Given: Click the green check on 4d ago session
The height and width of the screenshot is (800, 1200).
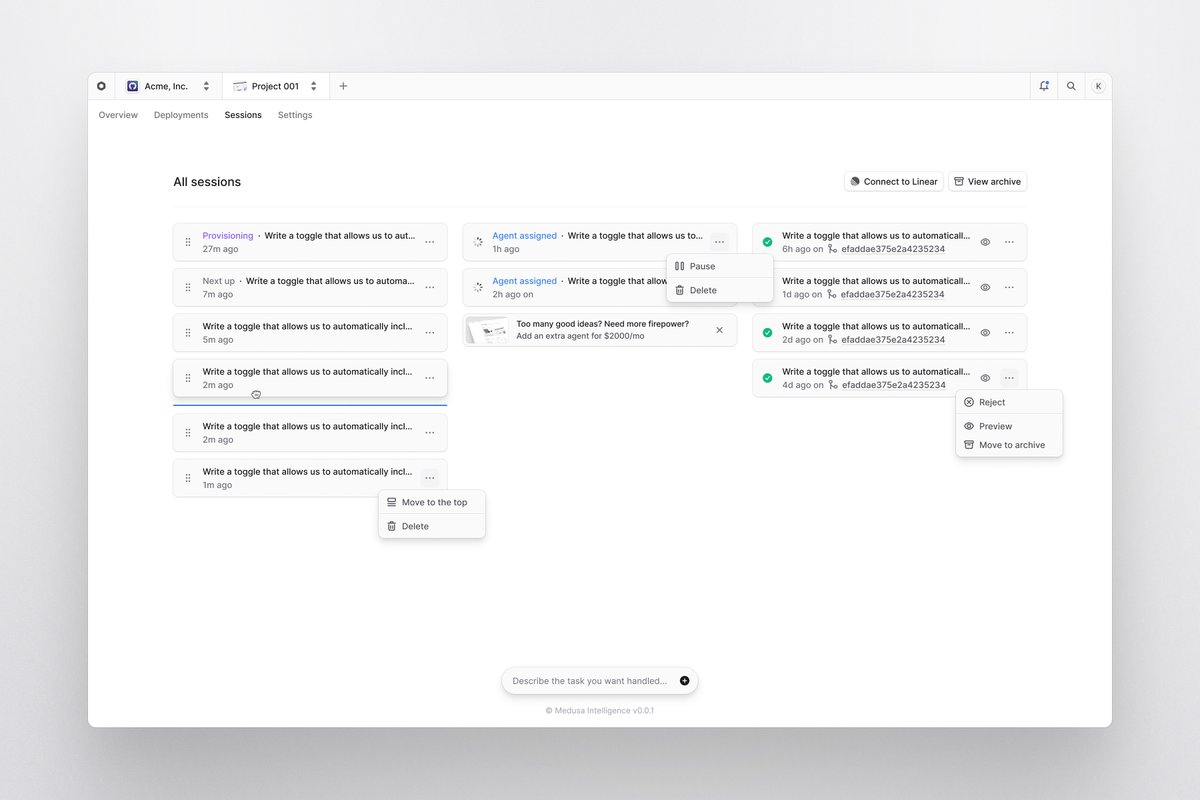Looking at the screenshot, I should (x=767, y=378).
